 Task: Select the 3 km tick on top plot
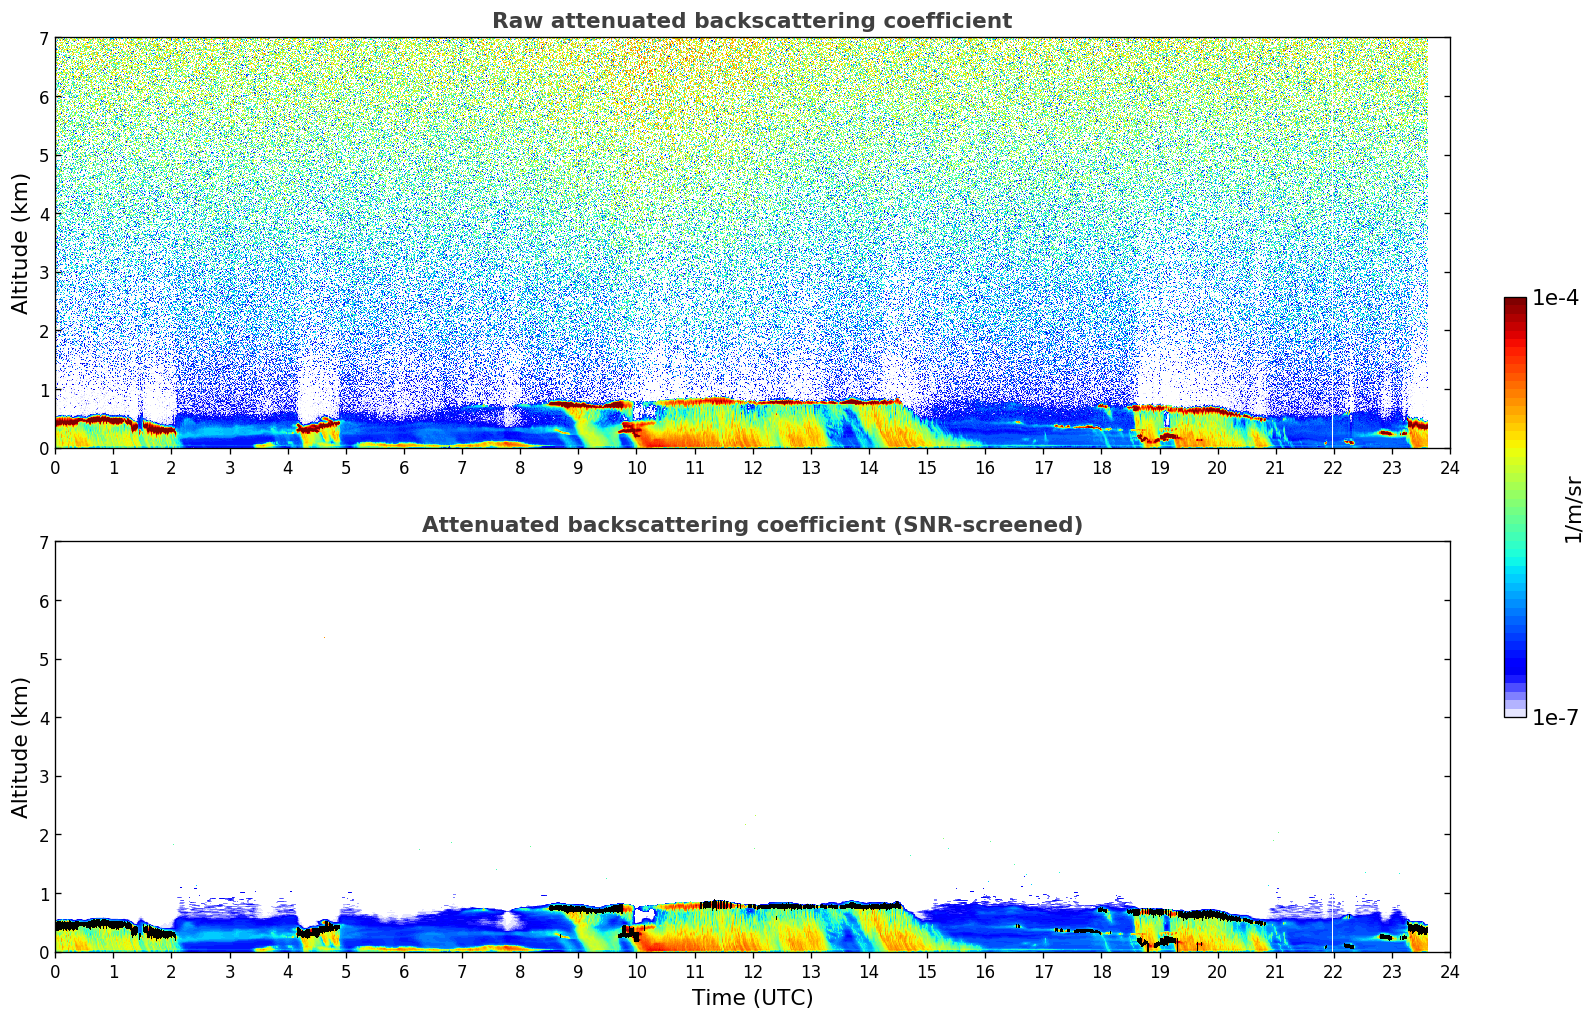[43, 272]
